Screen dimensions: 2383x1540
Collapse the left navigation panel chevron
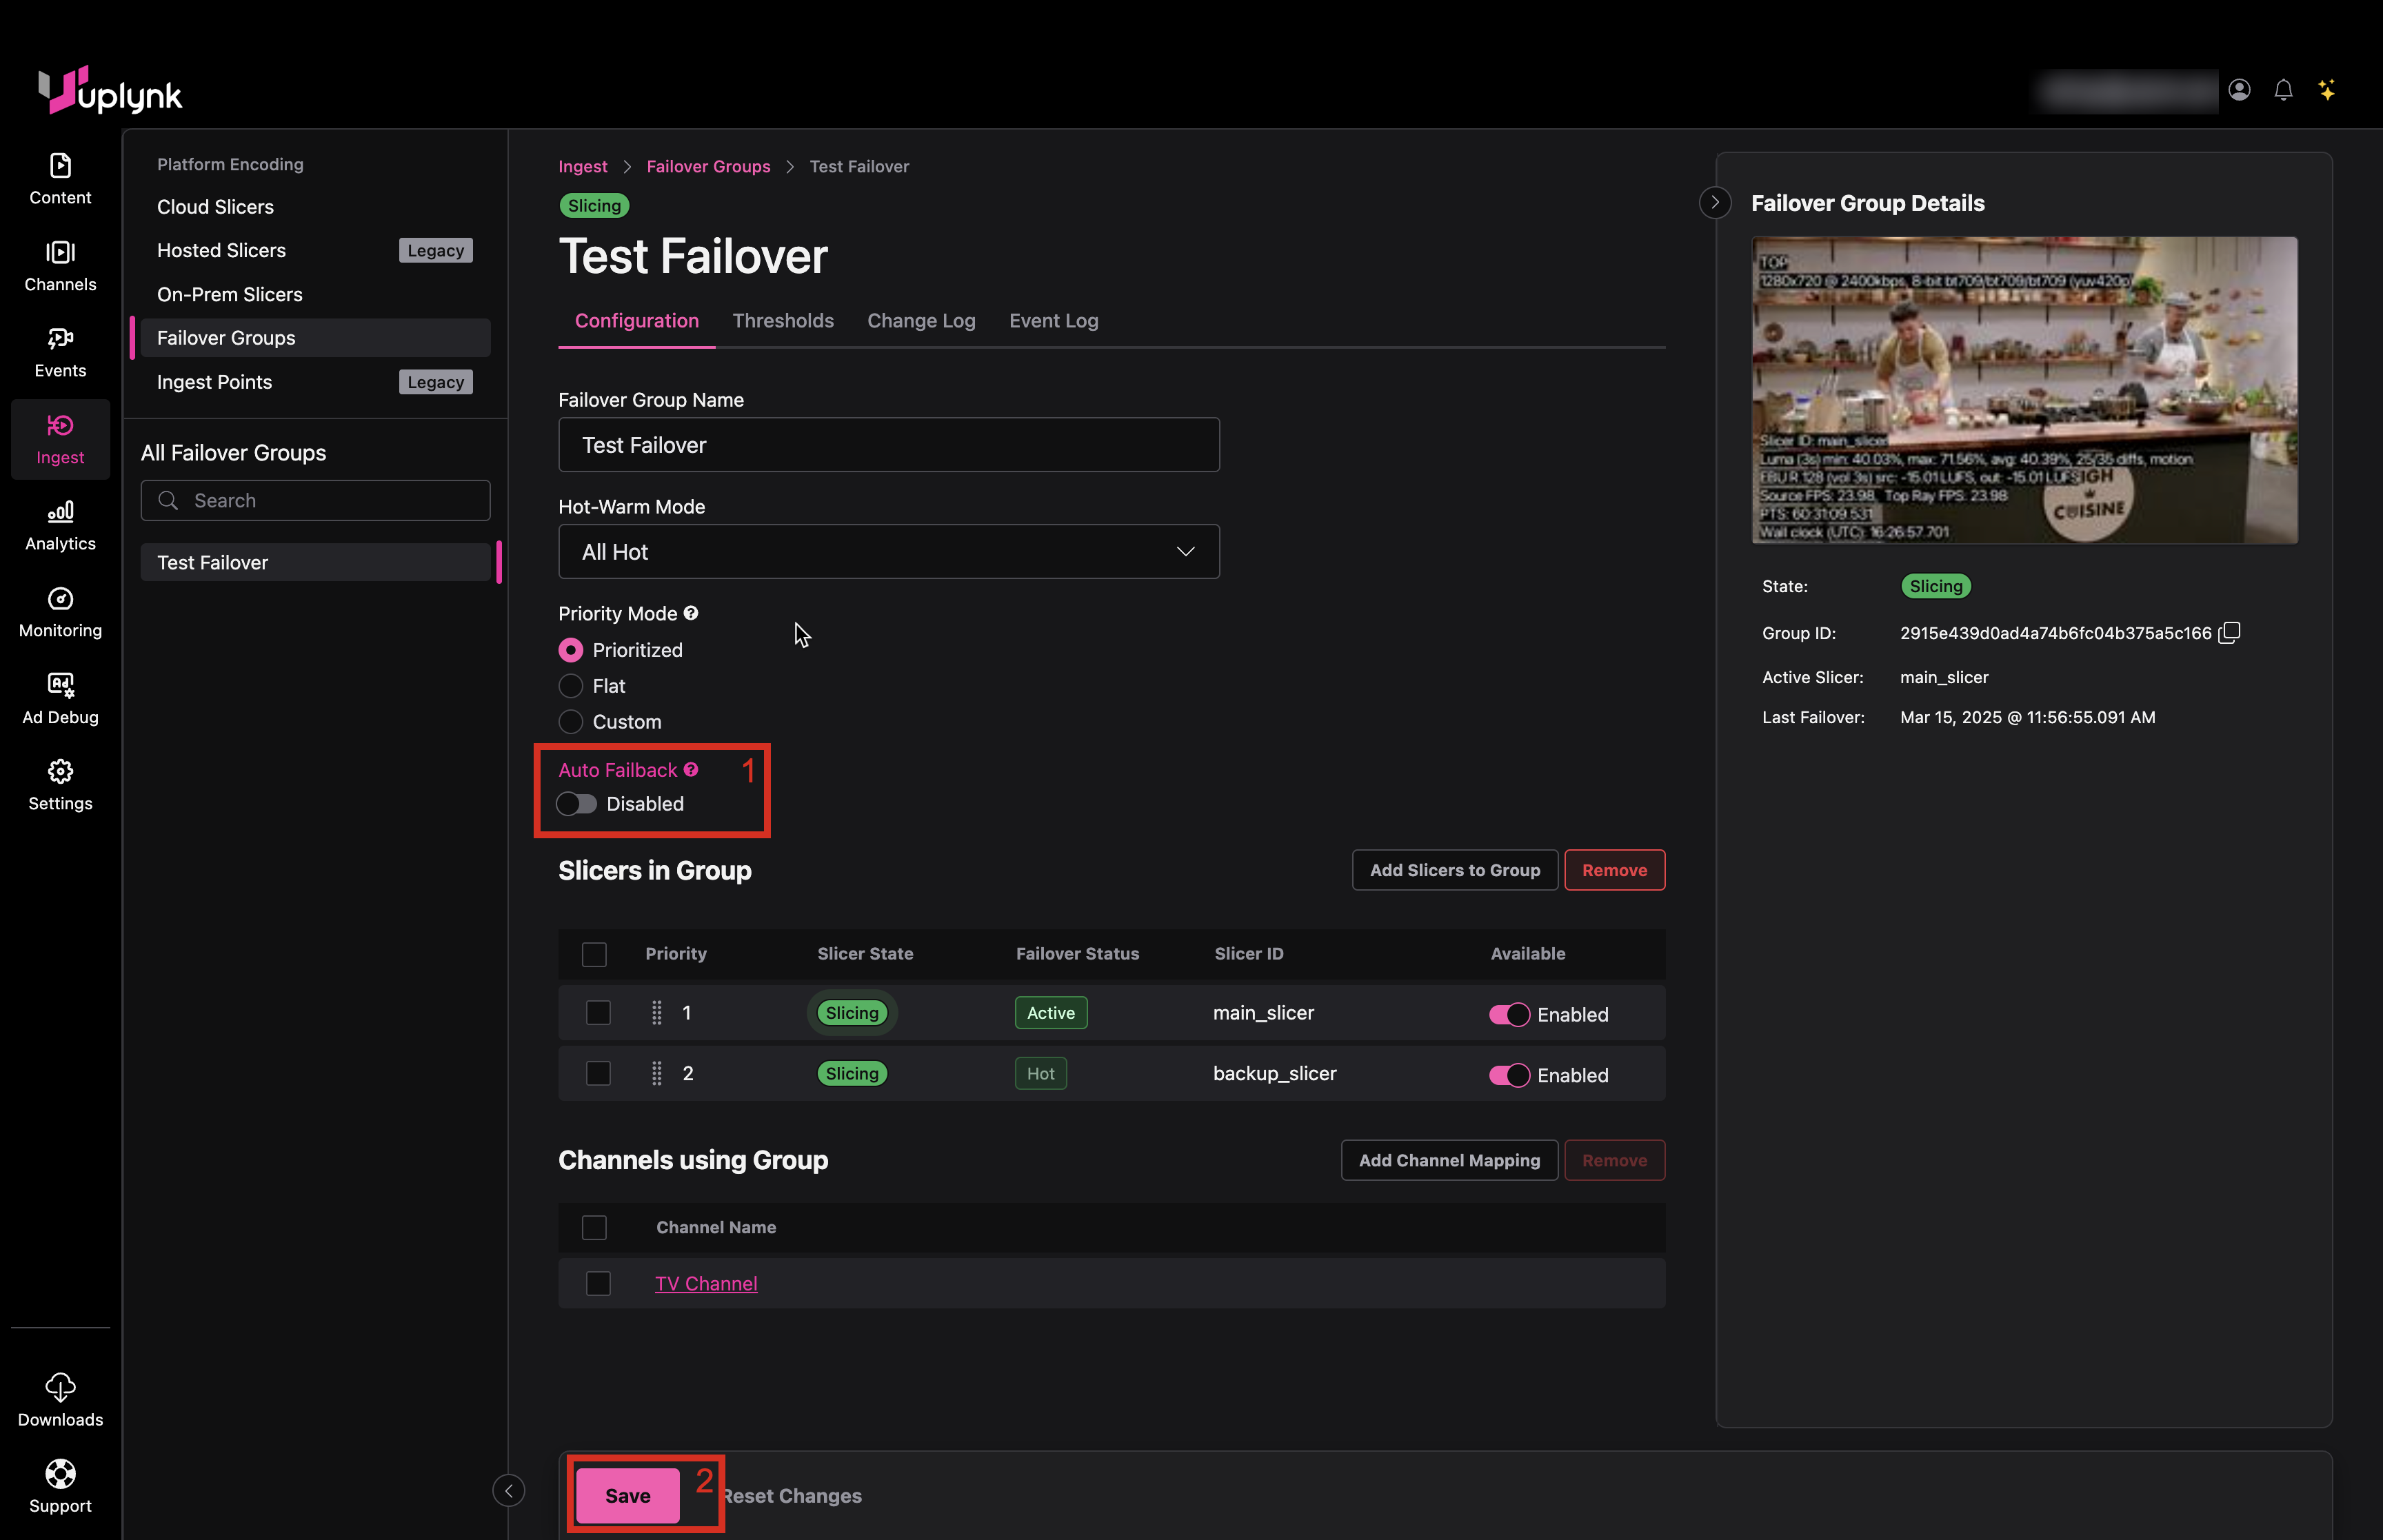[508, 1491]
